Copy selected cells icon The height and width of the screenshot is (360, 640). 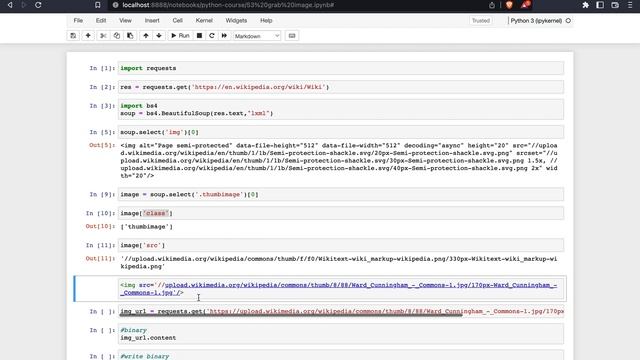(x=117, y=36)
